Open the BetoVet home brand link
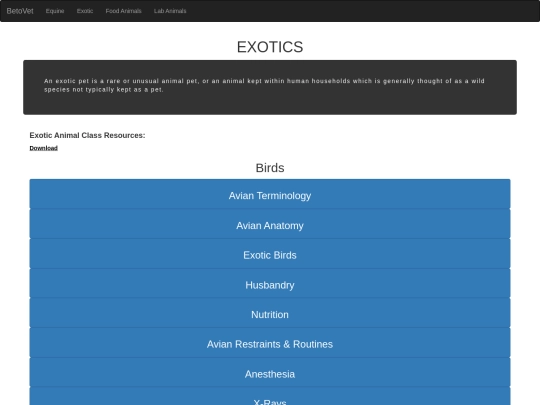 tap(20, 11)
